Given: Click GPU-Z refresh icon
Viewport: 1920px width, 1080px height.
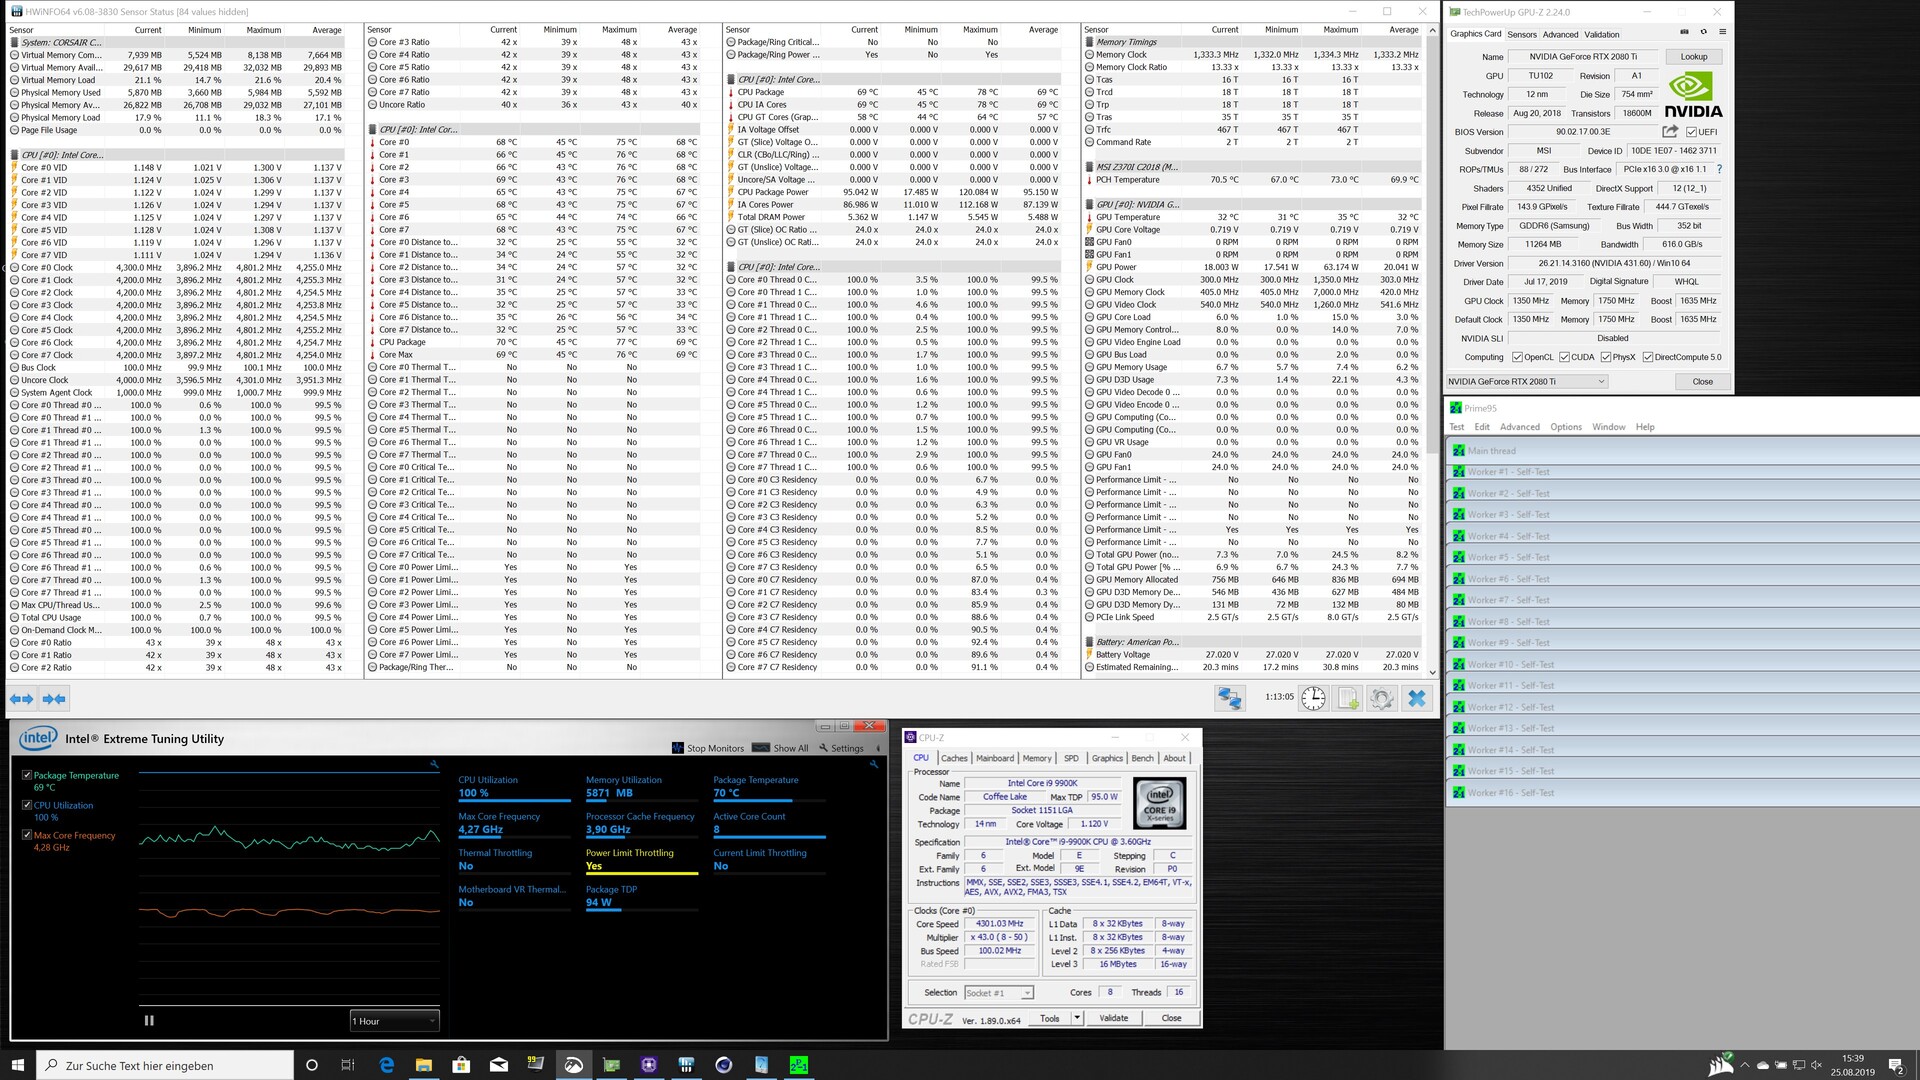Looking at the screenshot, I should (x=1704, y=32).
